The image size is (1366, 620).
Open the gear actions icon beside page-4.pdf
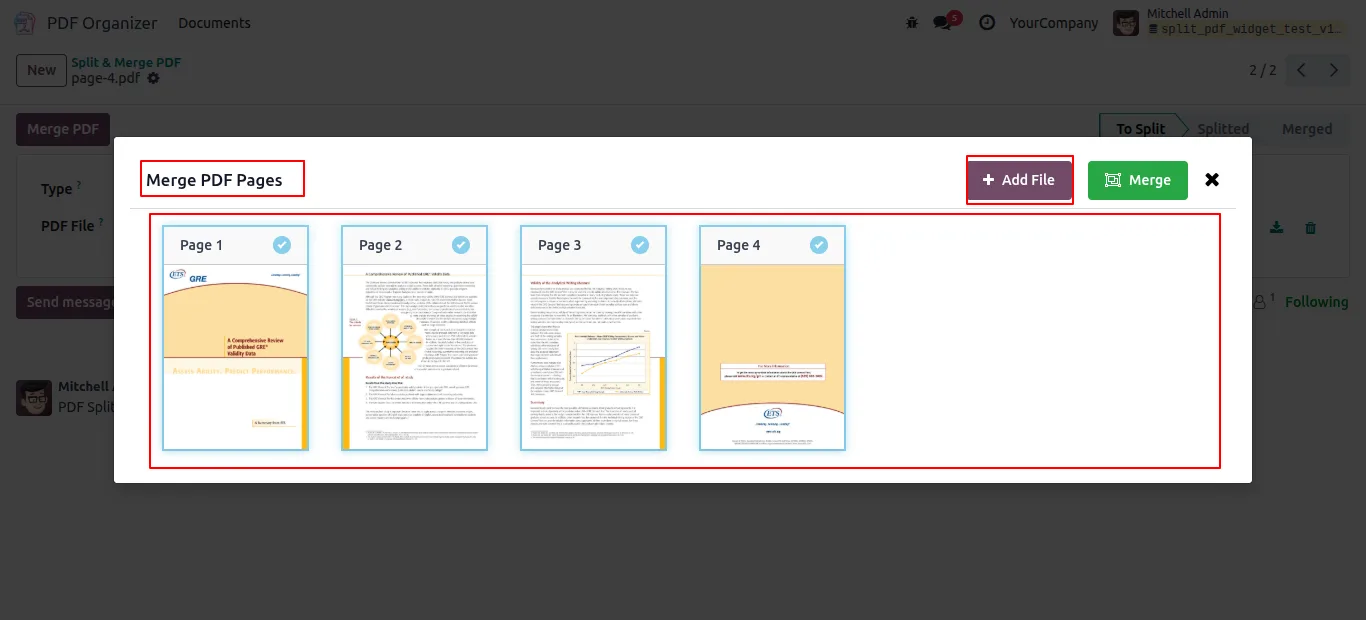click(x=153, y=79)
